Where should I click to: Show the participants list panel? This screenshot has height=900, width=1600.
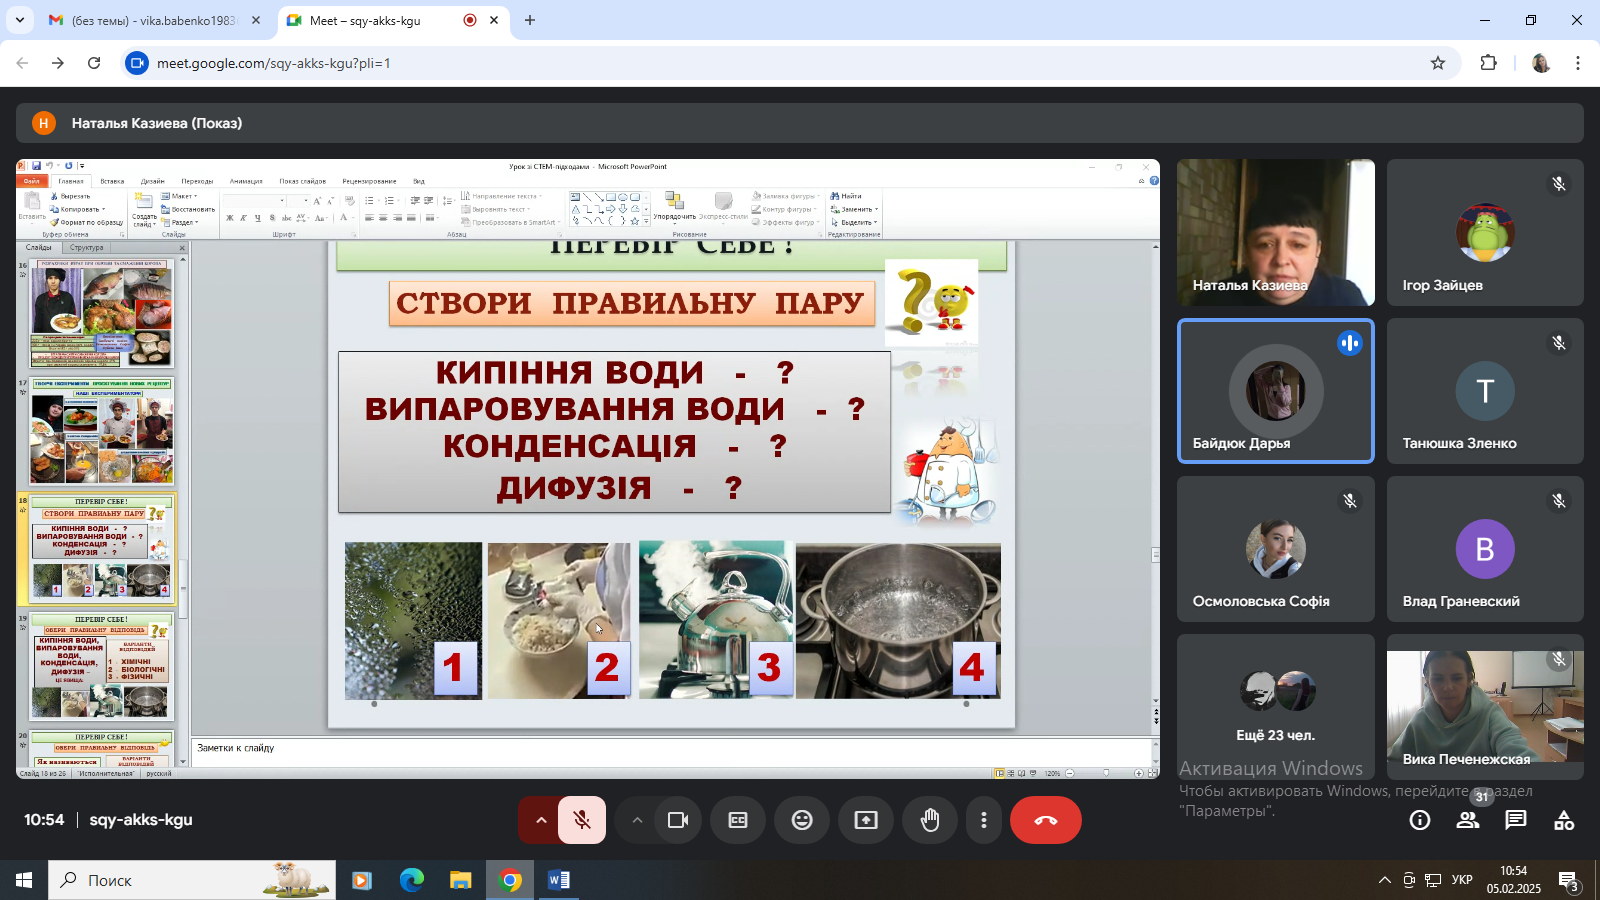(1467, 820)
